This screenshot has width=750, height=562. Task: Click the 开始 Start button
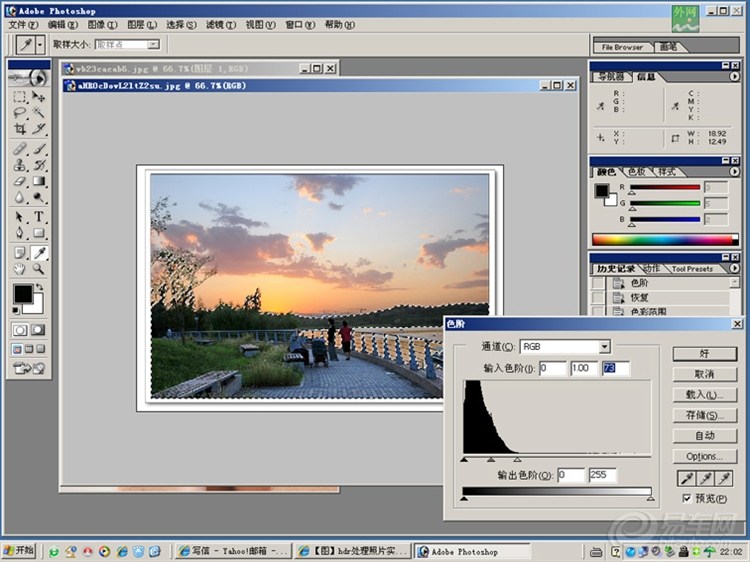click(x=19, y=551)
